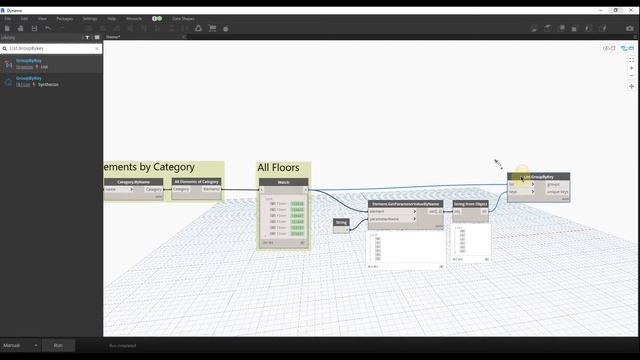Viewport: 640px width, 360px height.
Task: Click the Elements by Category group title
Action: tap(149, 167)
